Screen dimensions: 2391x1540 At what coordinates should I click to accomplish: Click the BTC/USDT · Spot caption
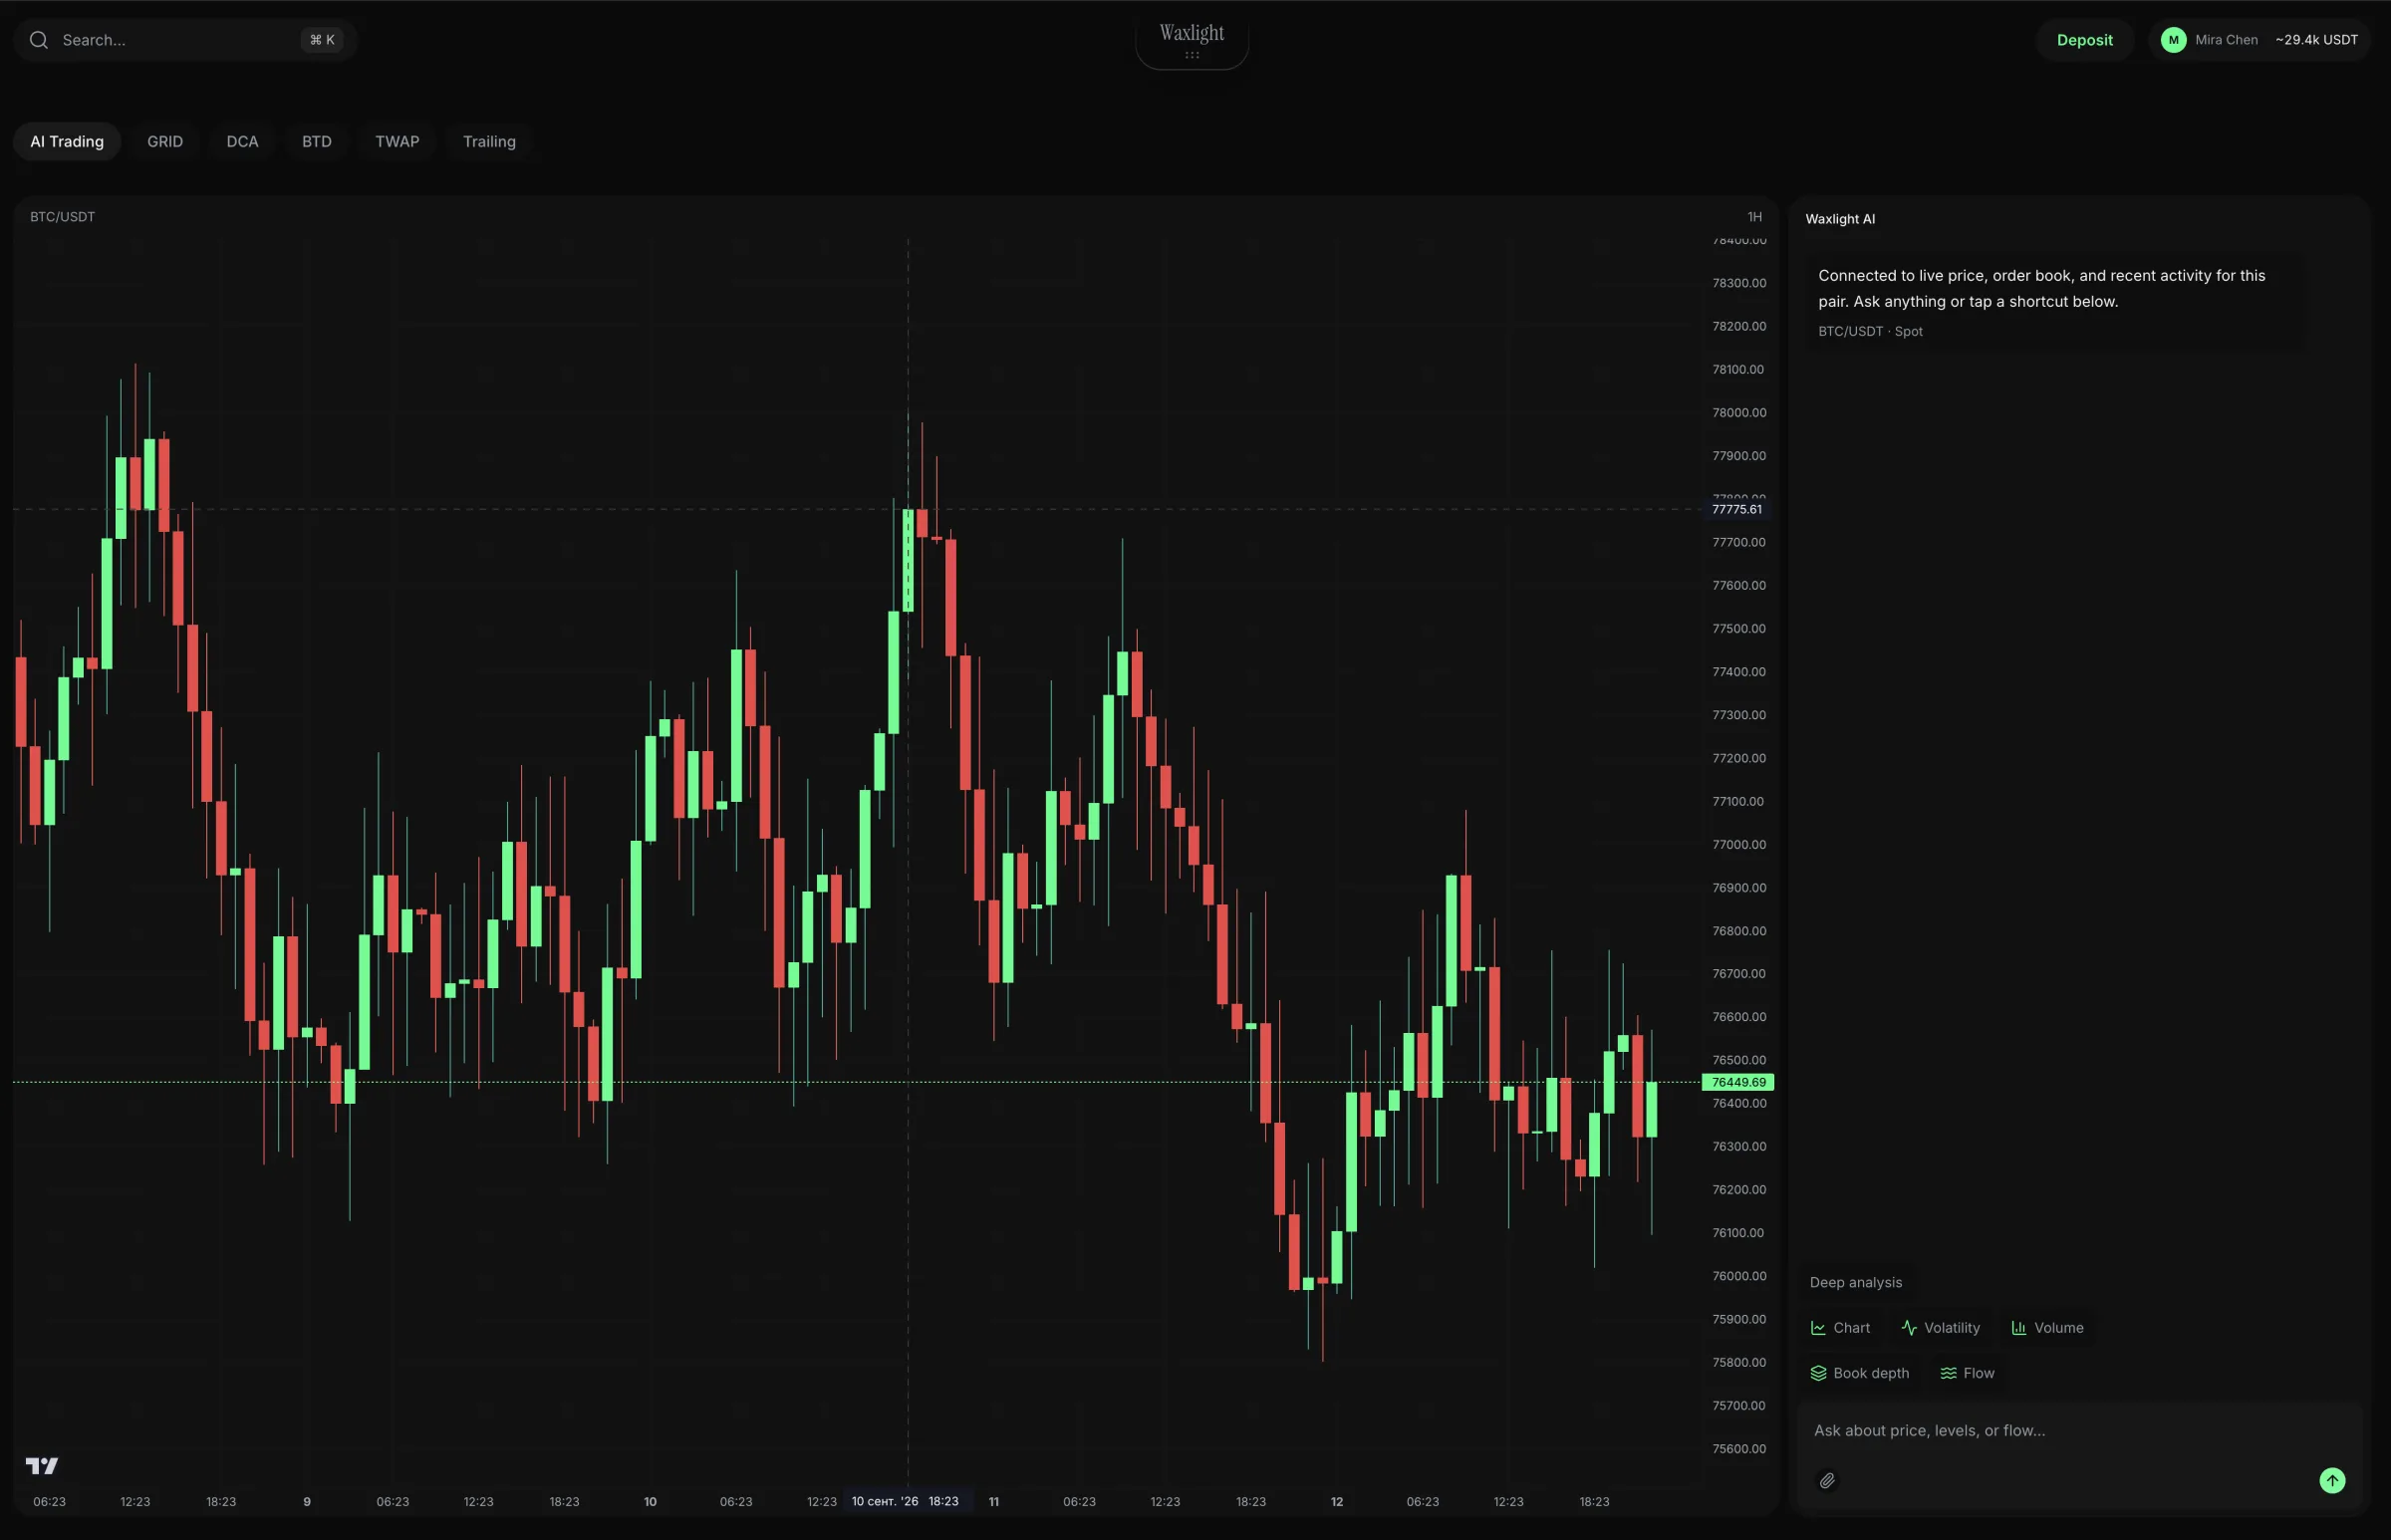pos(1870,331)
